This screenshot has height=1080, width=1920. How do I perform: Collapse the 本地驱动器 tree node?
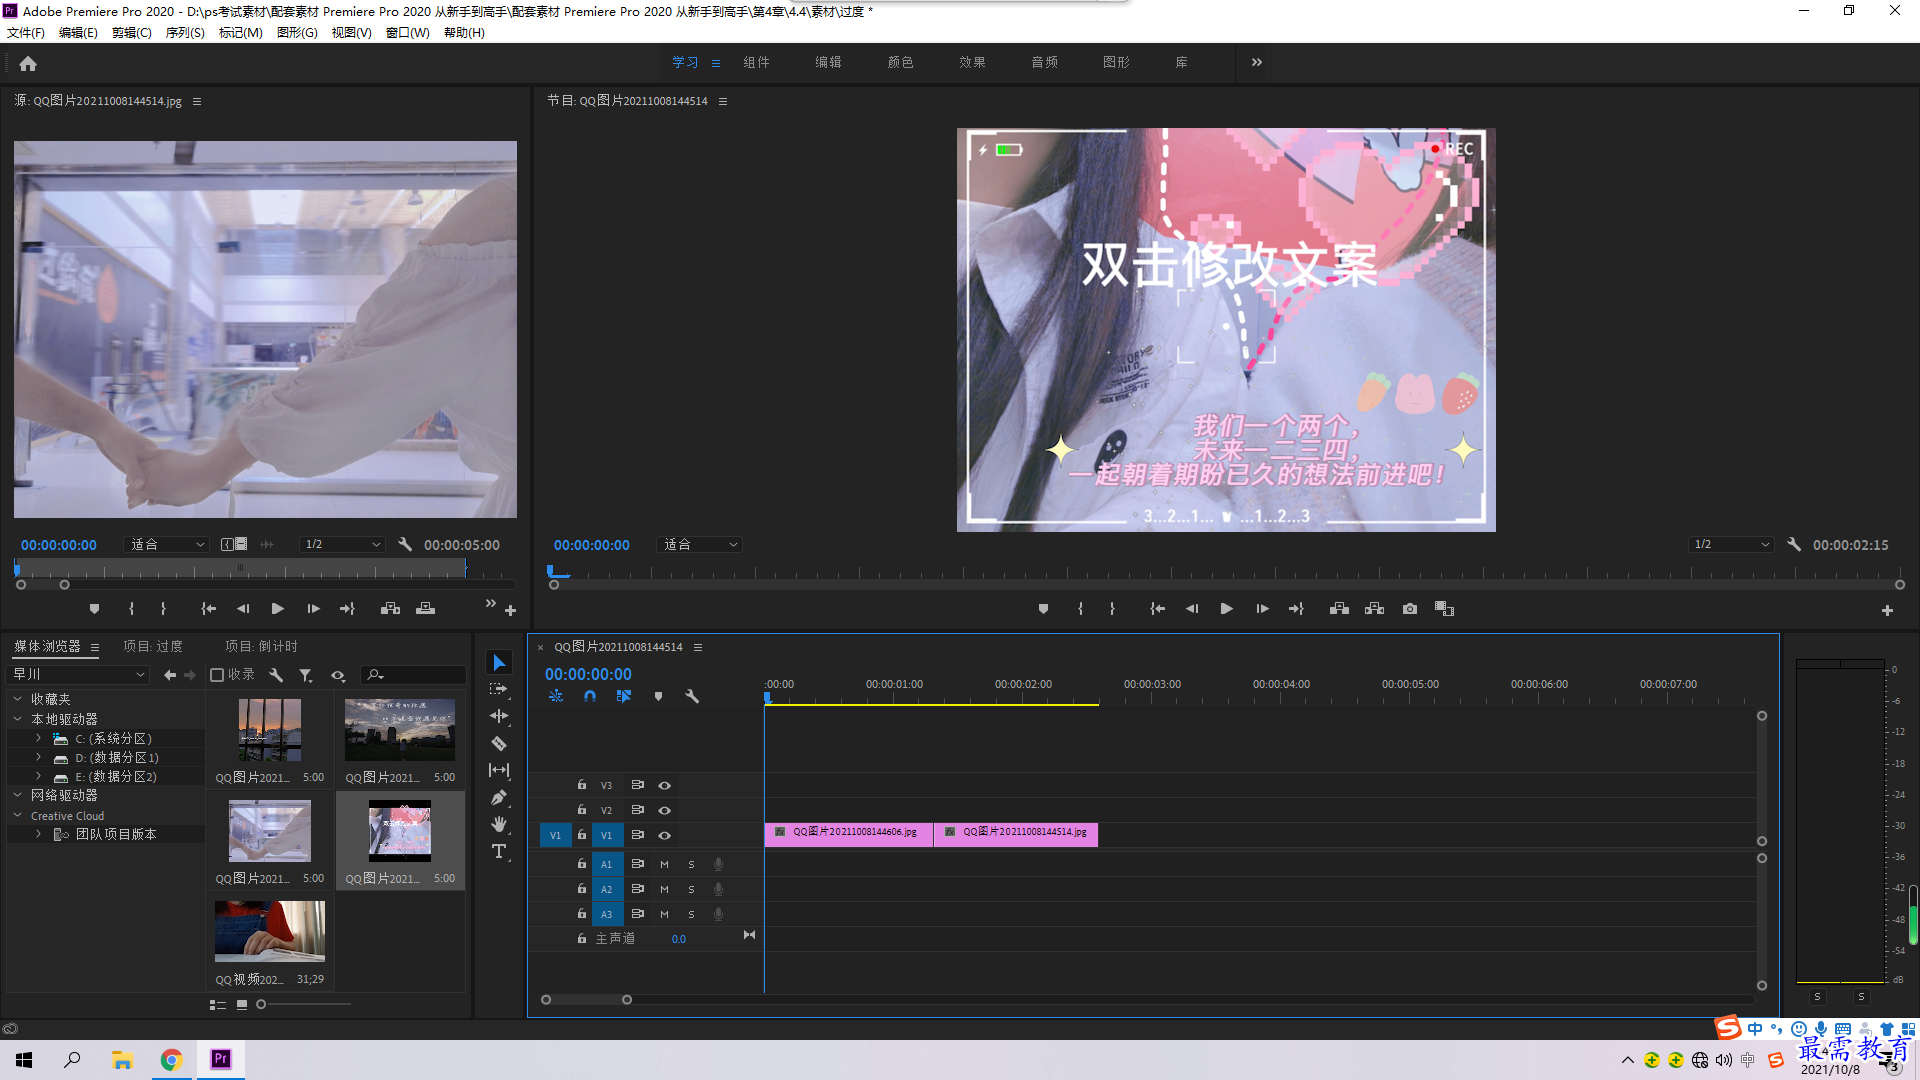(17, 719)
